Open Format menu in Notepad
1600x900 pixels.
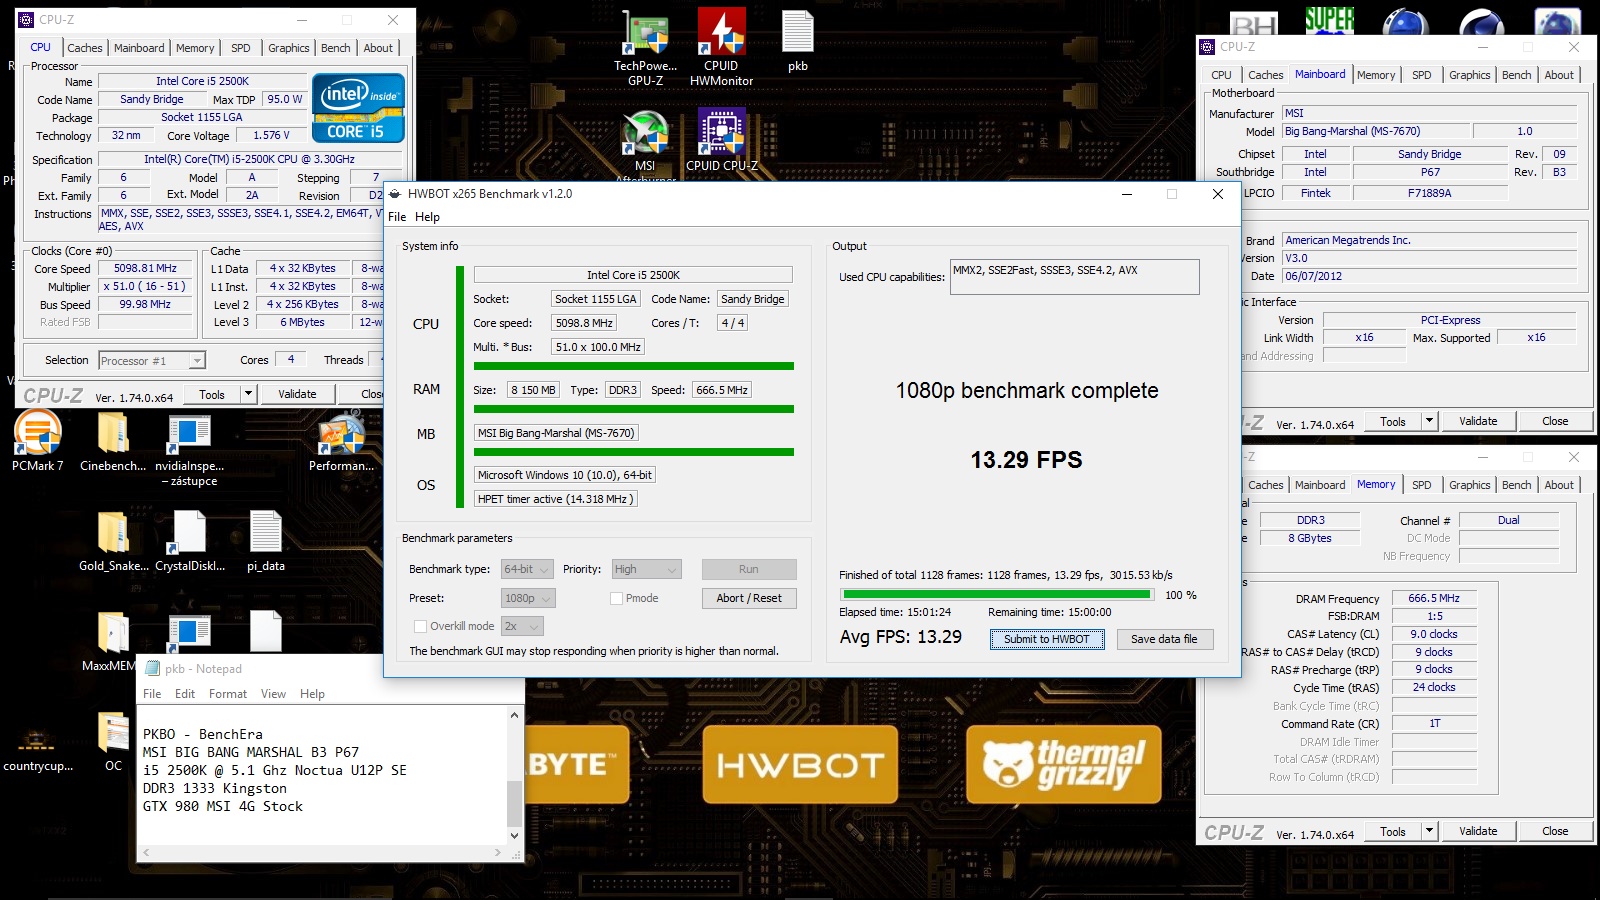[228, 694]
